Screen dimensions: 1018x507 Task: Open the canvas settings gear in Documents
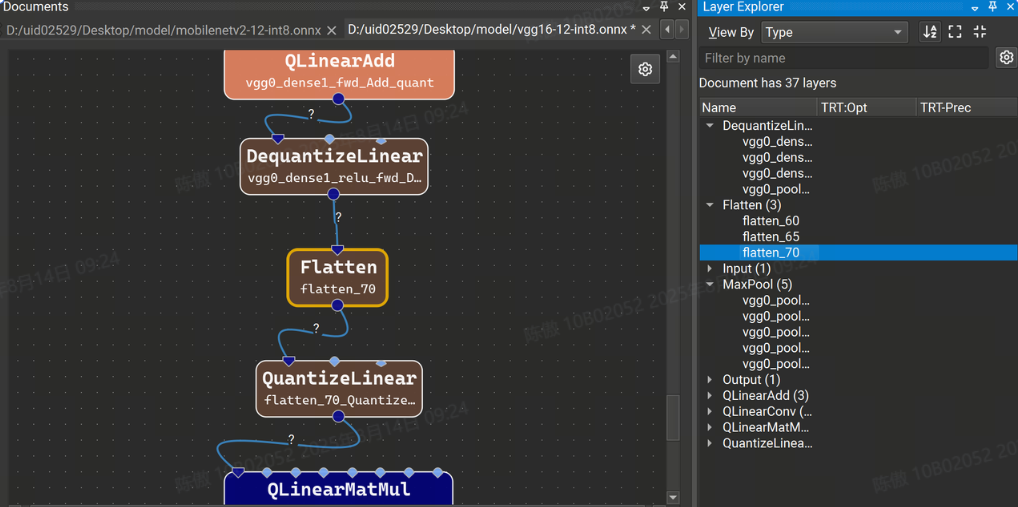645,69
